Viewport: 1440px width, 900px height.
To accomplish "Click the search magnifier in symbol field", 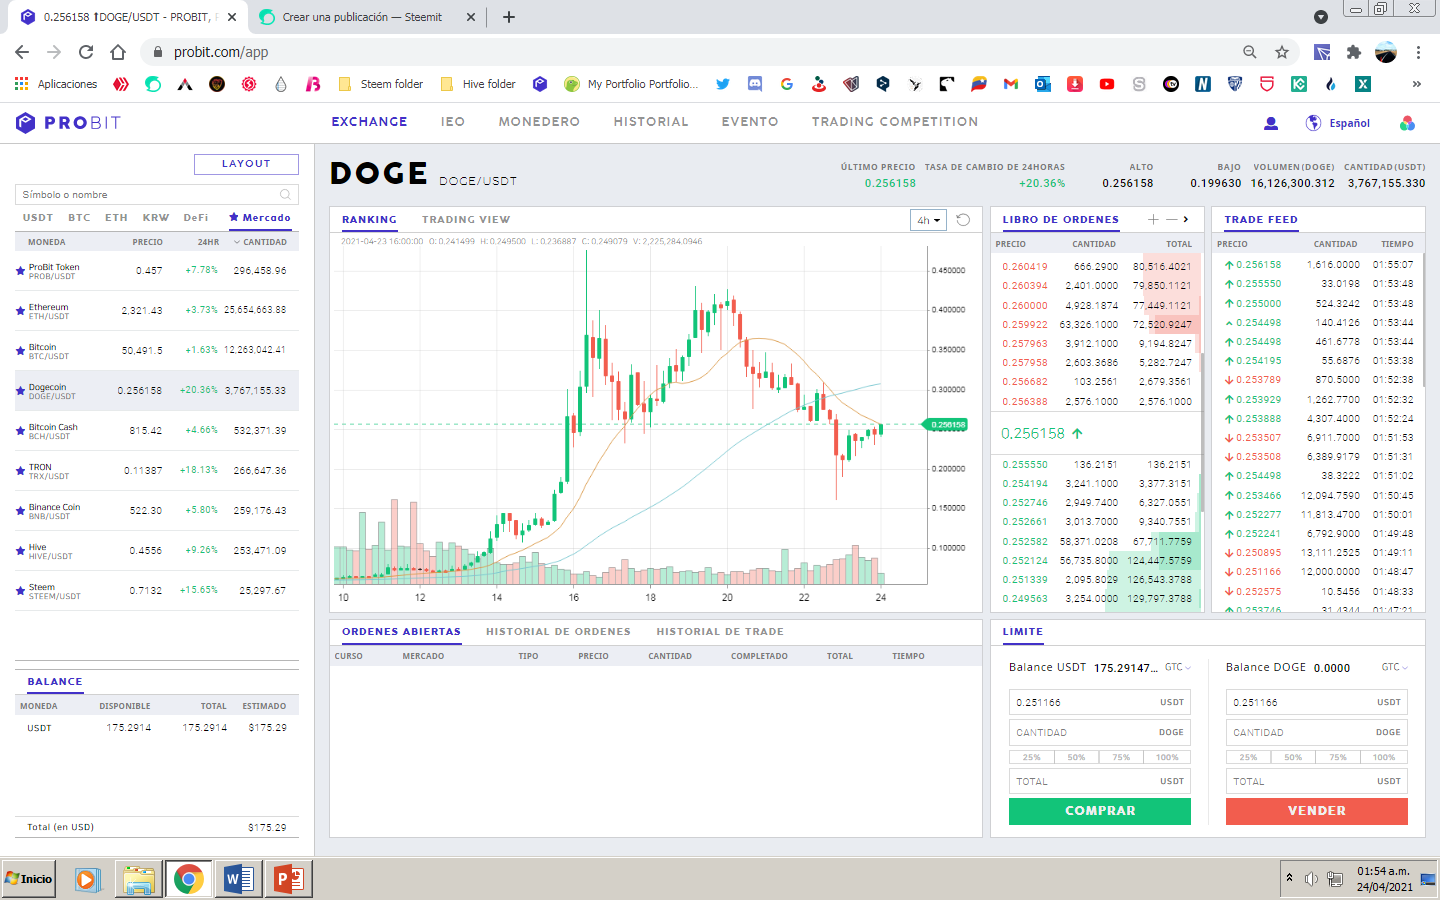I will [285, 195].
